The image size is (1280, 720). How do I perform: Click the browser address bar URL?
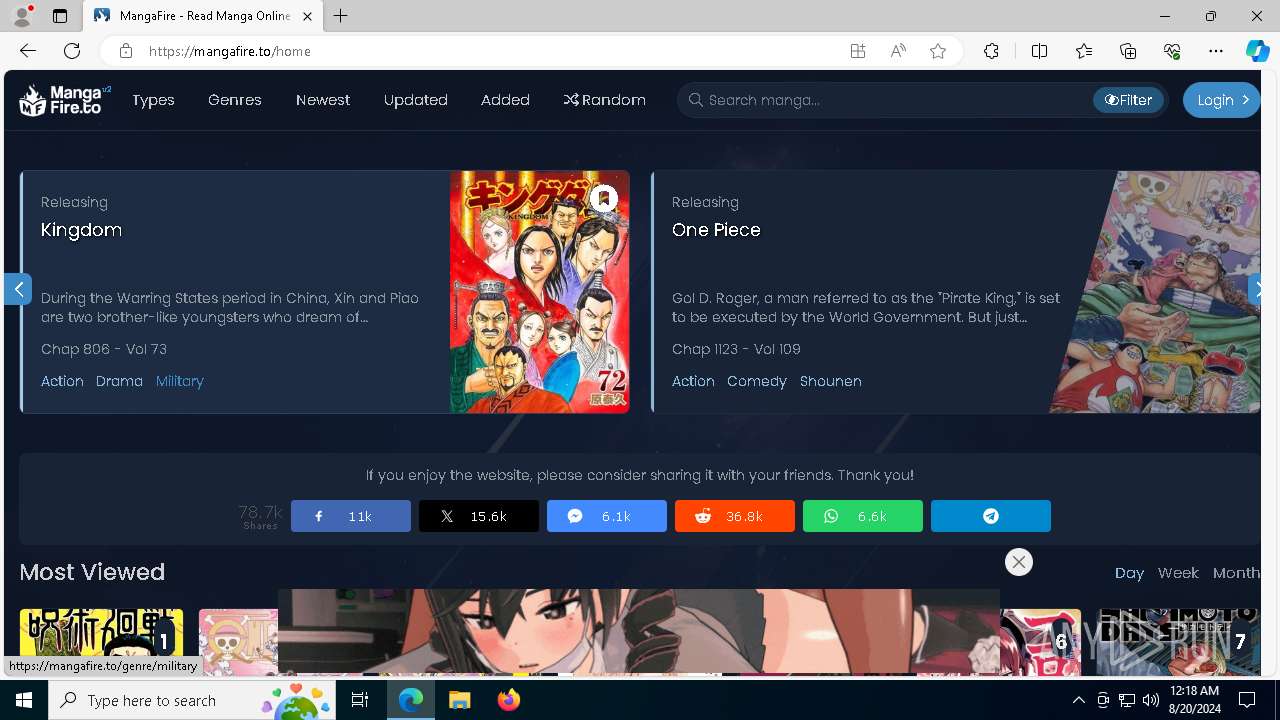(229, 51)
